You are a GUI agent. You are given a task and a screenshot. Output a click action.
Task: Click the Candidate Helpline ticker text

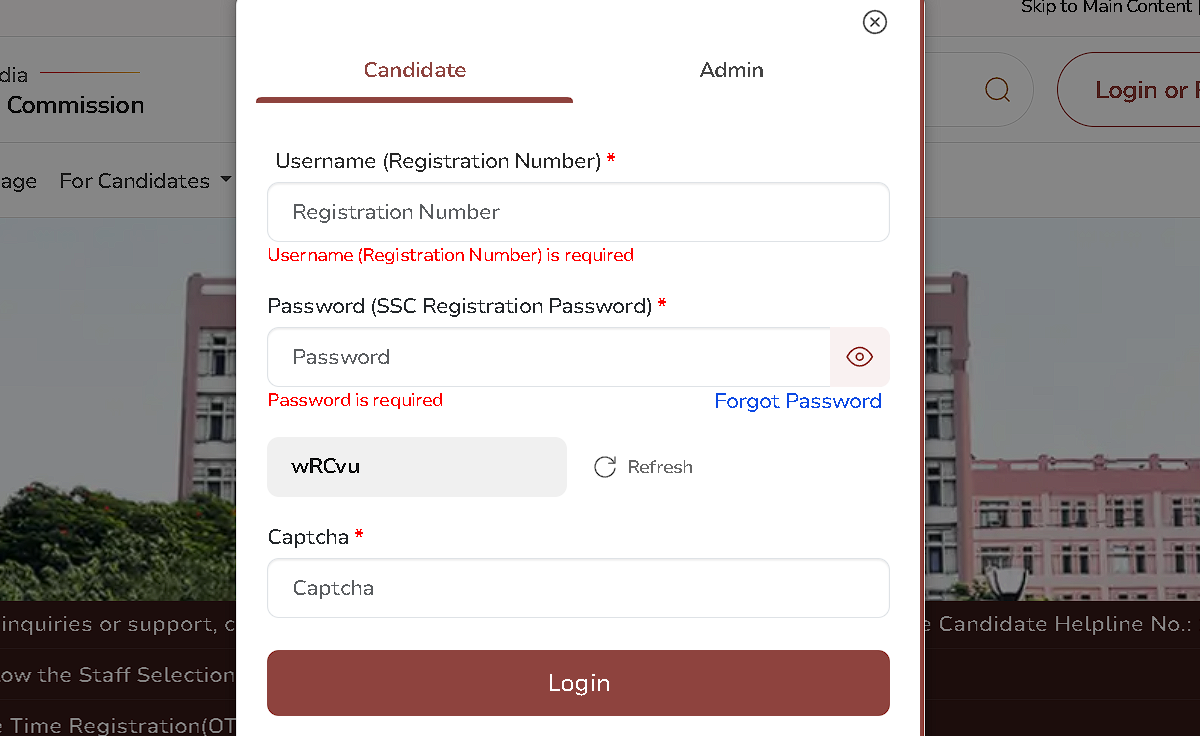(x=1064, y=624)
